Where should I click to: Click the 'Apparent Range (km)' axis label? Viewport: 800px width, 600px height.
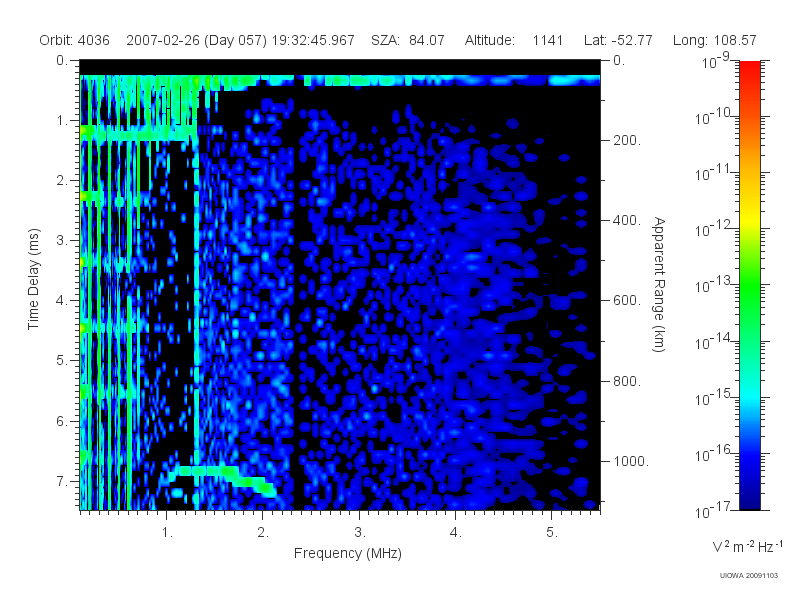coord(659,284)
